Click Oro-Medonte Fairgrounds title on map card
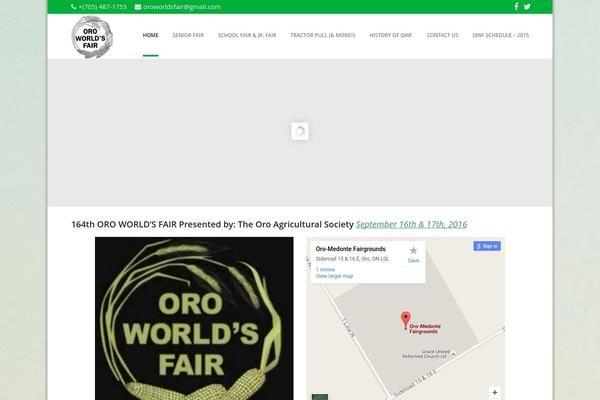Screen dimensions: 600x400 (351, 249)
